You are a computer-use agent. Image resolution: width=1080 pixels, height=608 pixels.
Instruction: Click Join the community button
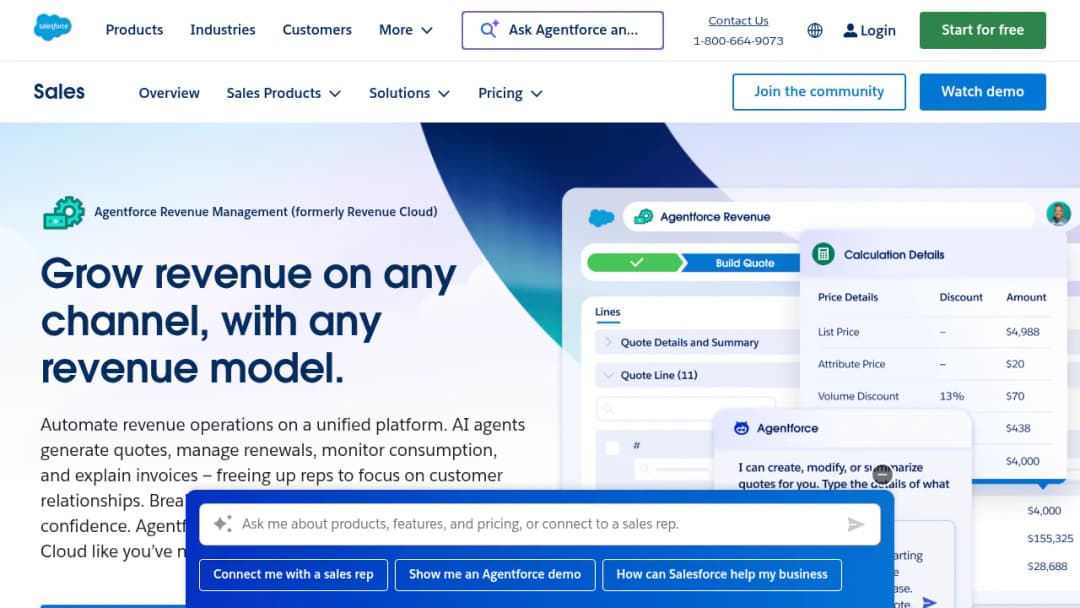[x=819, y=92]
